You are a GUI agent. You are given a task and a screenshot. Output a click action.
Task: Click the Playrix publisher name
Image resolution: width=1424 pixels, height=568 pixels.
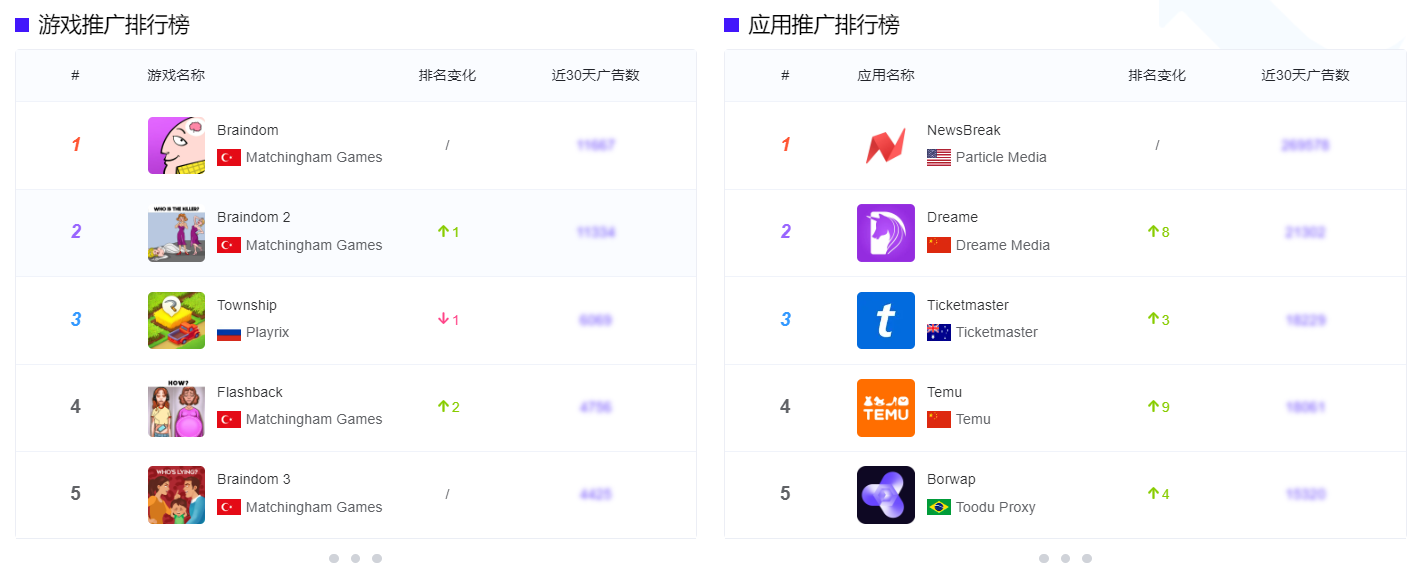268,332
